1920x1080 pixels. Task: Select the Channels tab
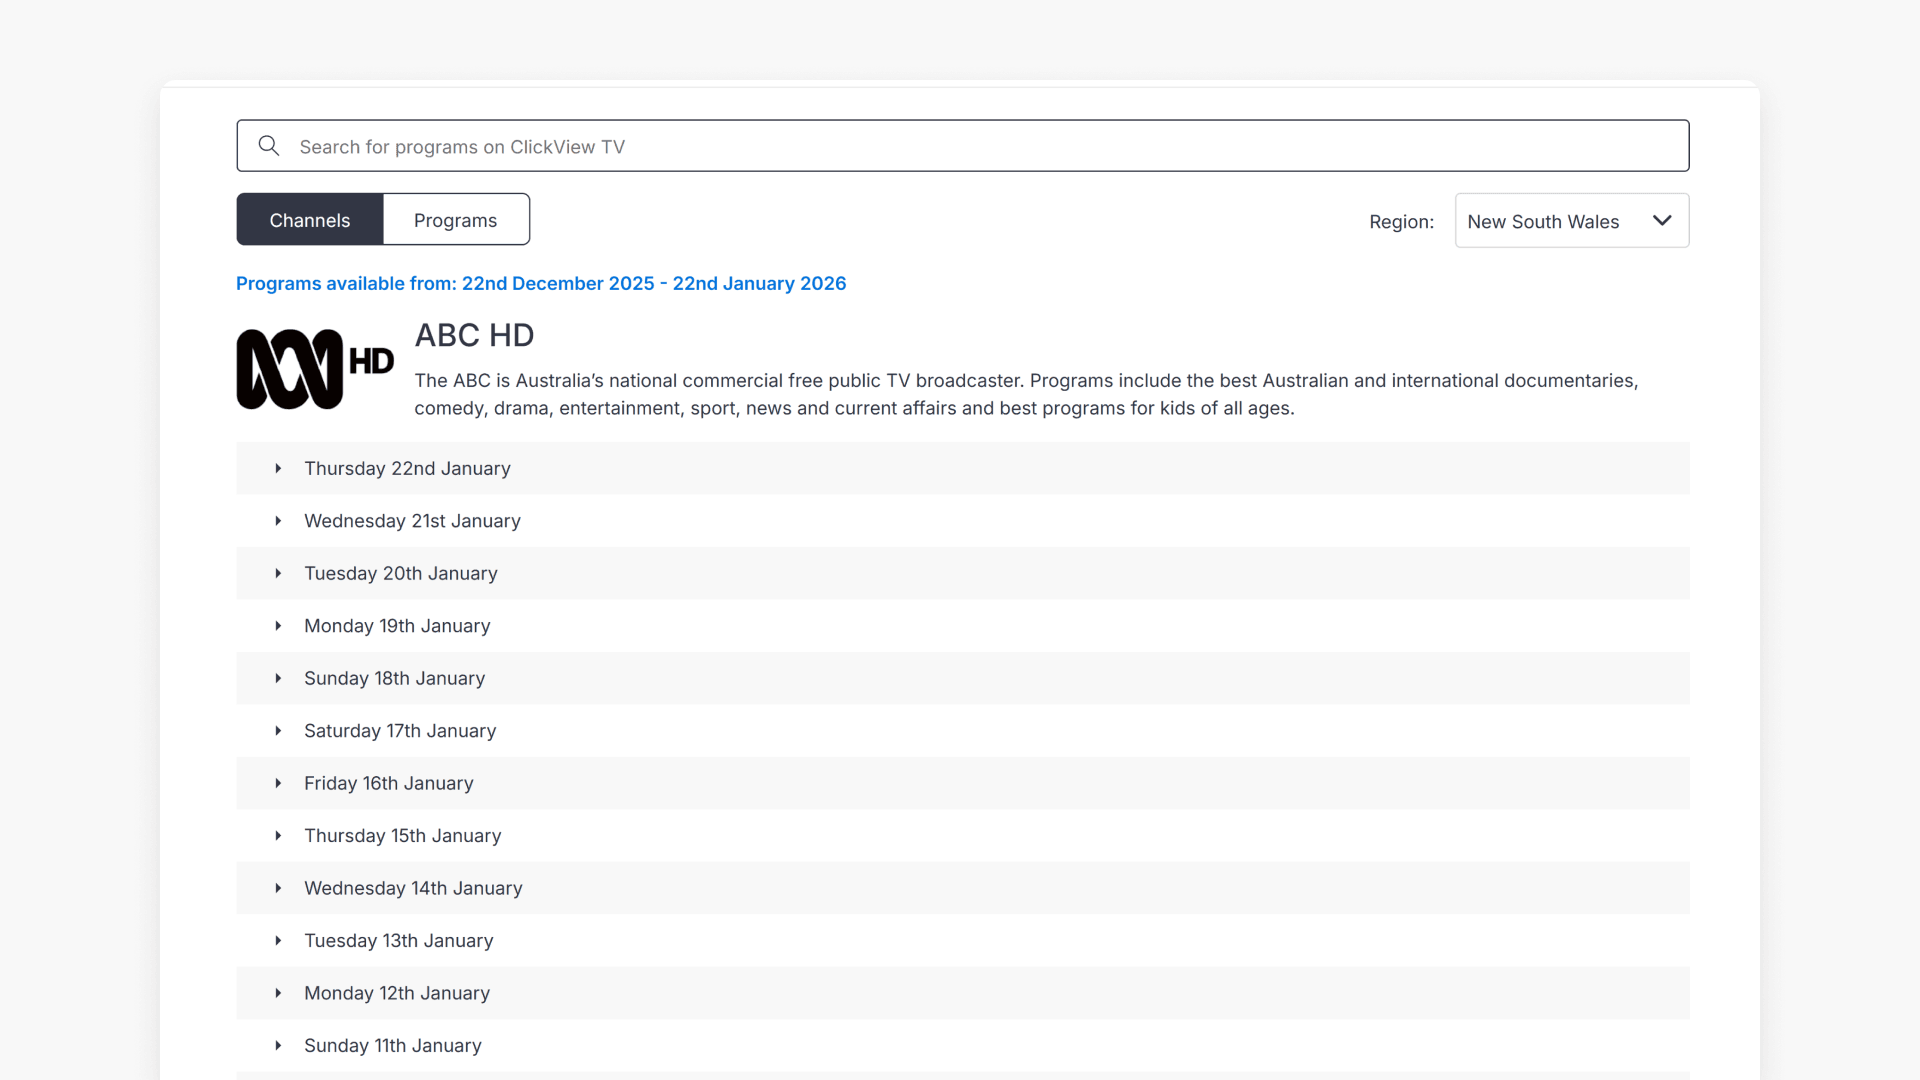point(309,220)
